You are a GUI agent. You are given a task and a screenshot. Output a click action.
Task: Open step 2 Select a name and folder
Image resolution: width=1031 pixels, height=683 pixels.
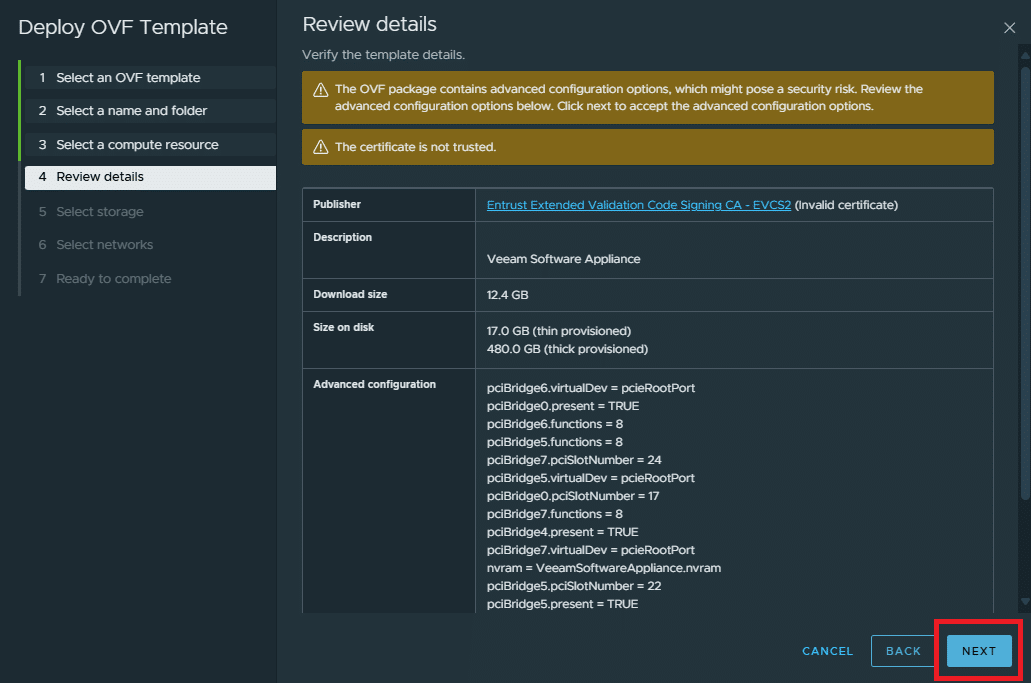pos(131,111)
